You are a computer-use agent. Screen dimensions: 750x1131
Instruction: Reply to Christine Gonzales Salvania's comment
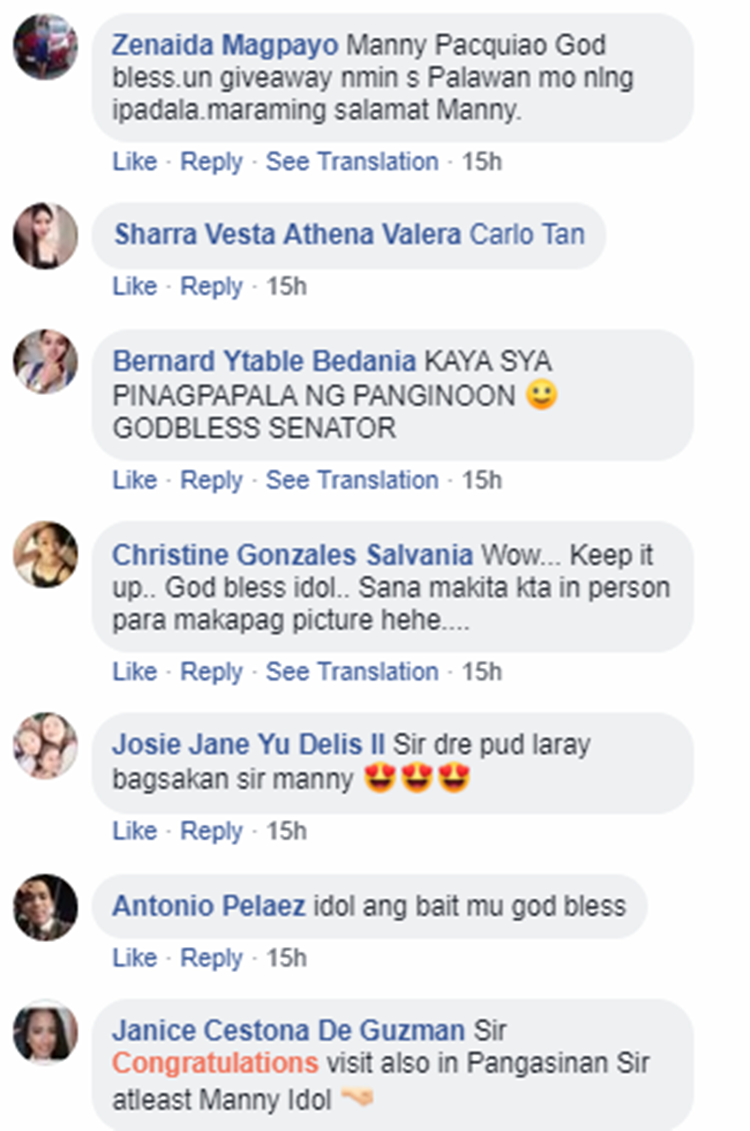point(211,672)
